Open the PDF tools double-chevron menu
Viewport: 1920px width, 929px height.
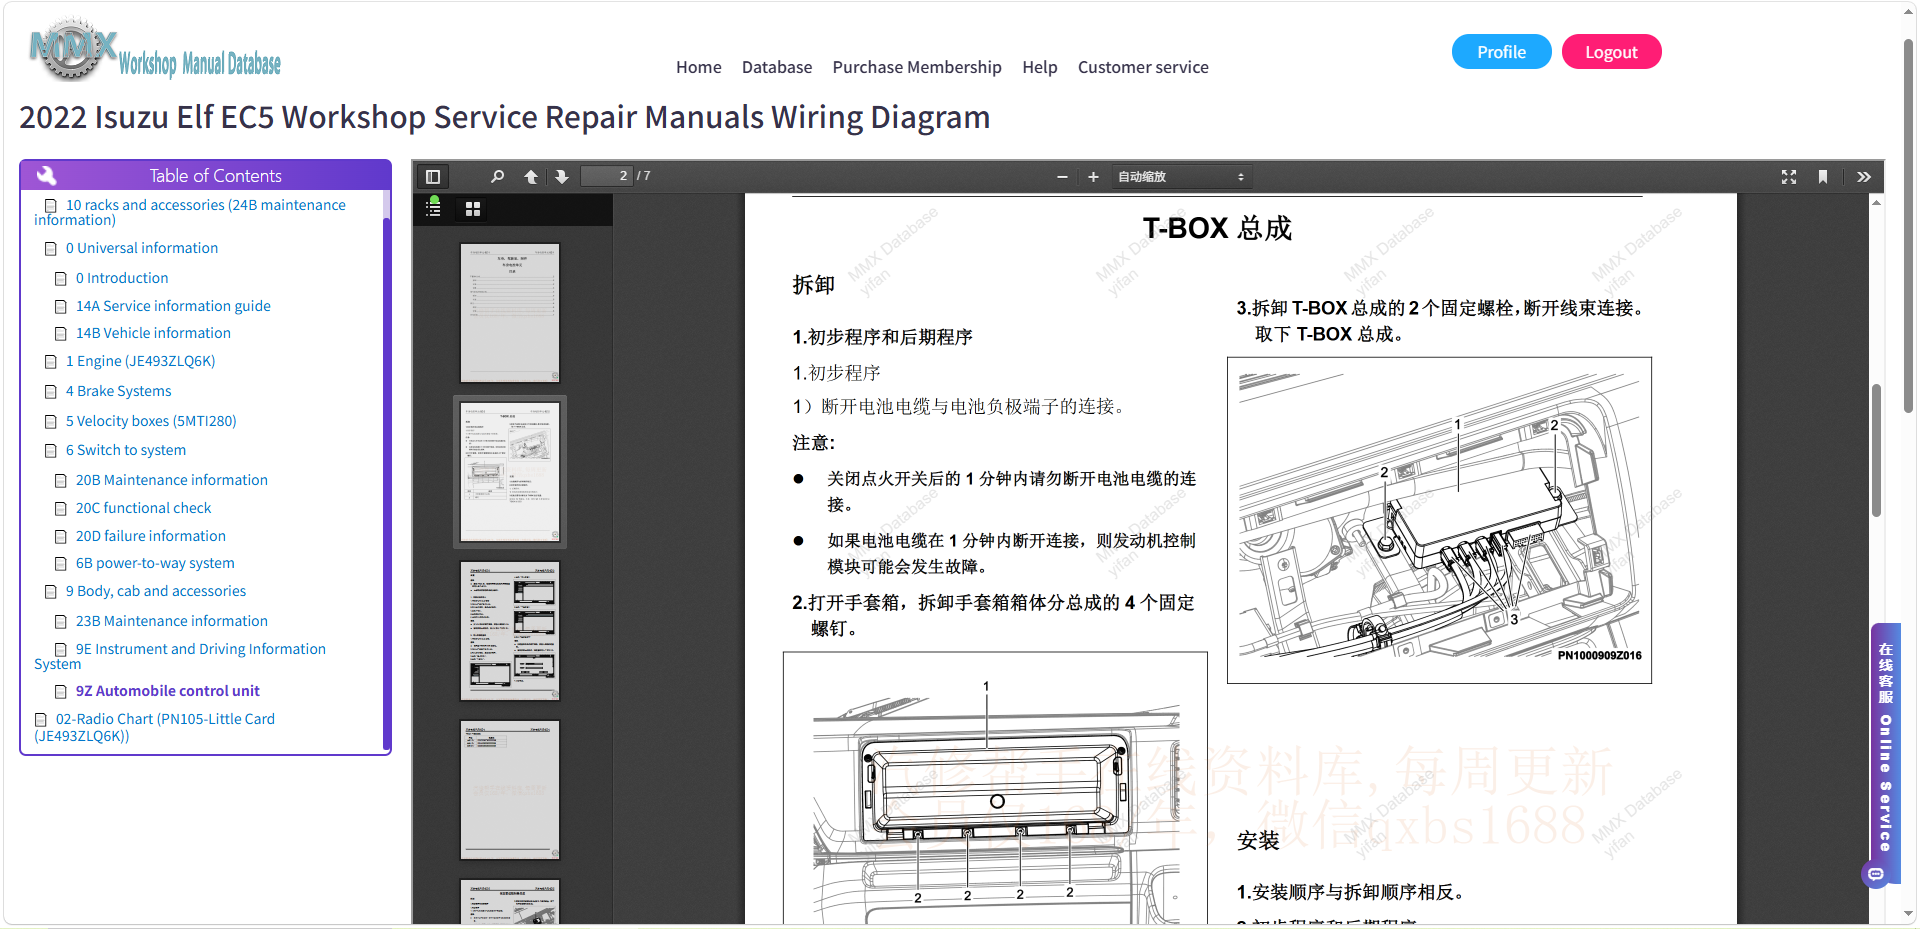(1864, 177)
